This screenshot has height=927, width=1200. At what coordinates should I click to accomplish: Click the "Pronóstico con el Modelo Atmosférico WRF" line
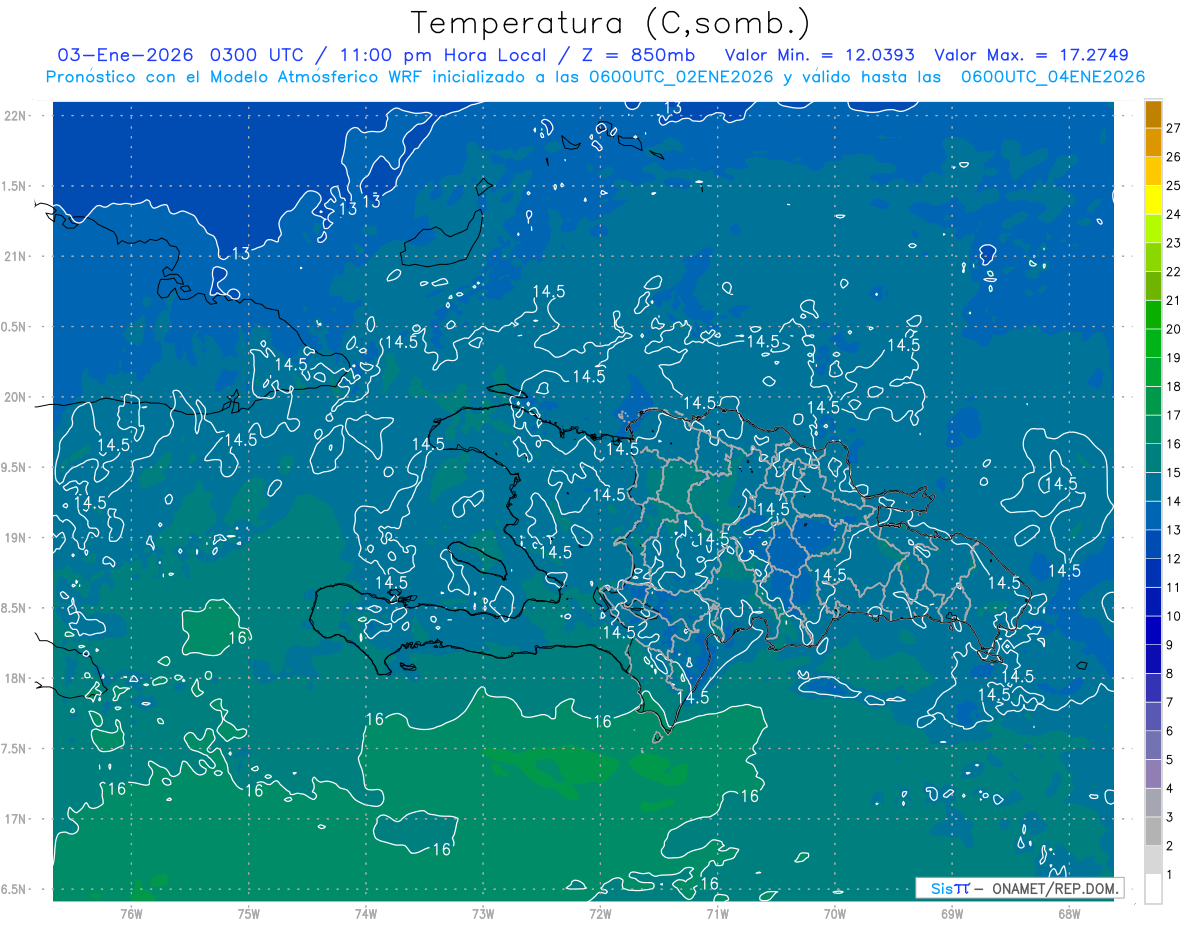236,77
